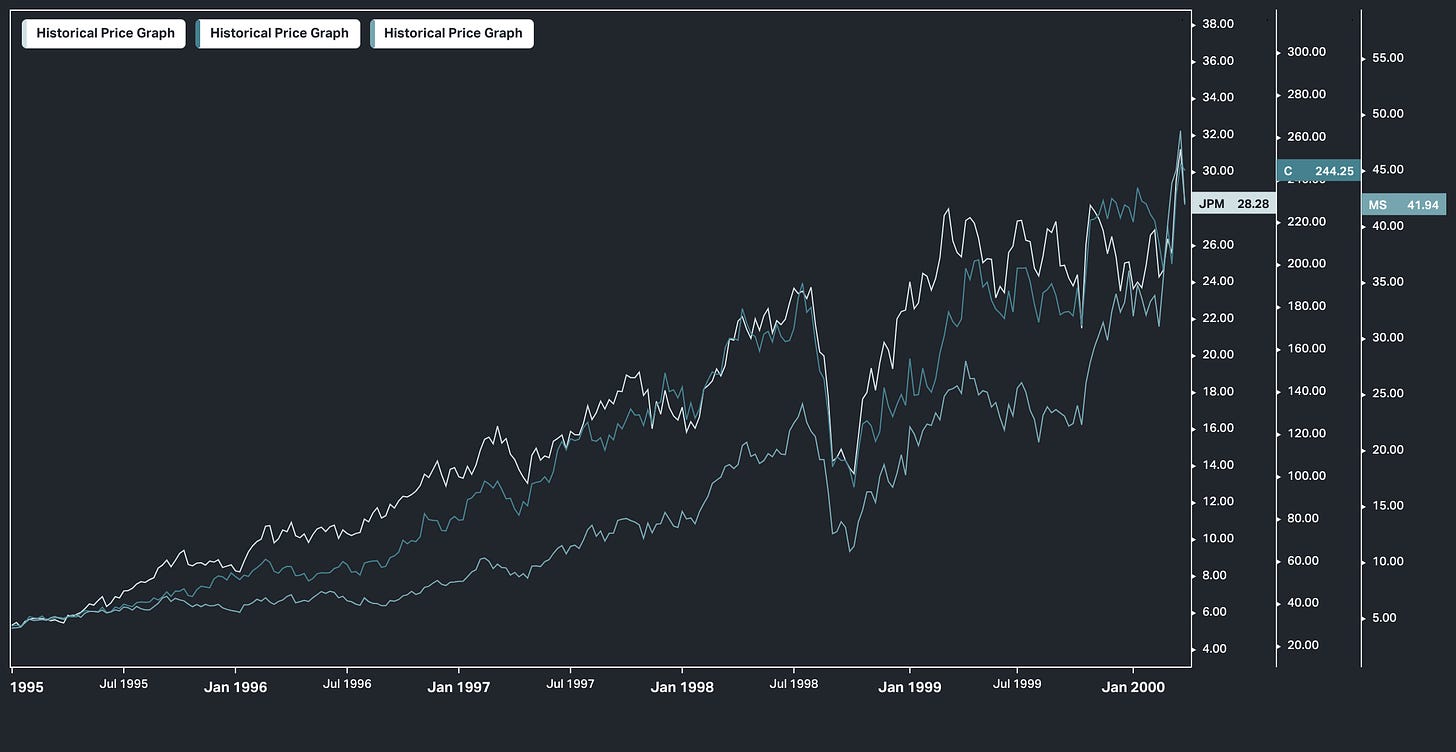Click the 'Jan 1996' date label
The image size is (1456, 752).
[x=235, y=687]
